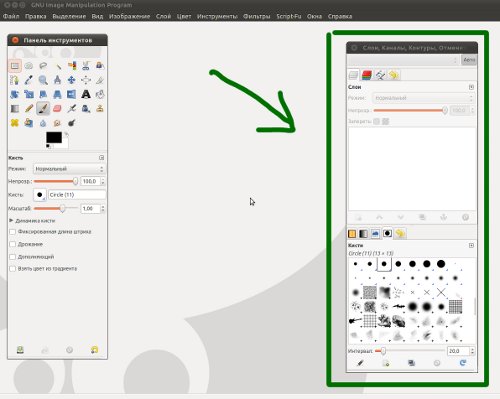Select the Bucket Fill tool

coord(100,94)
